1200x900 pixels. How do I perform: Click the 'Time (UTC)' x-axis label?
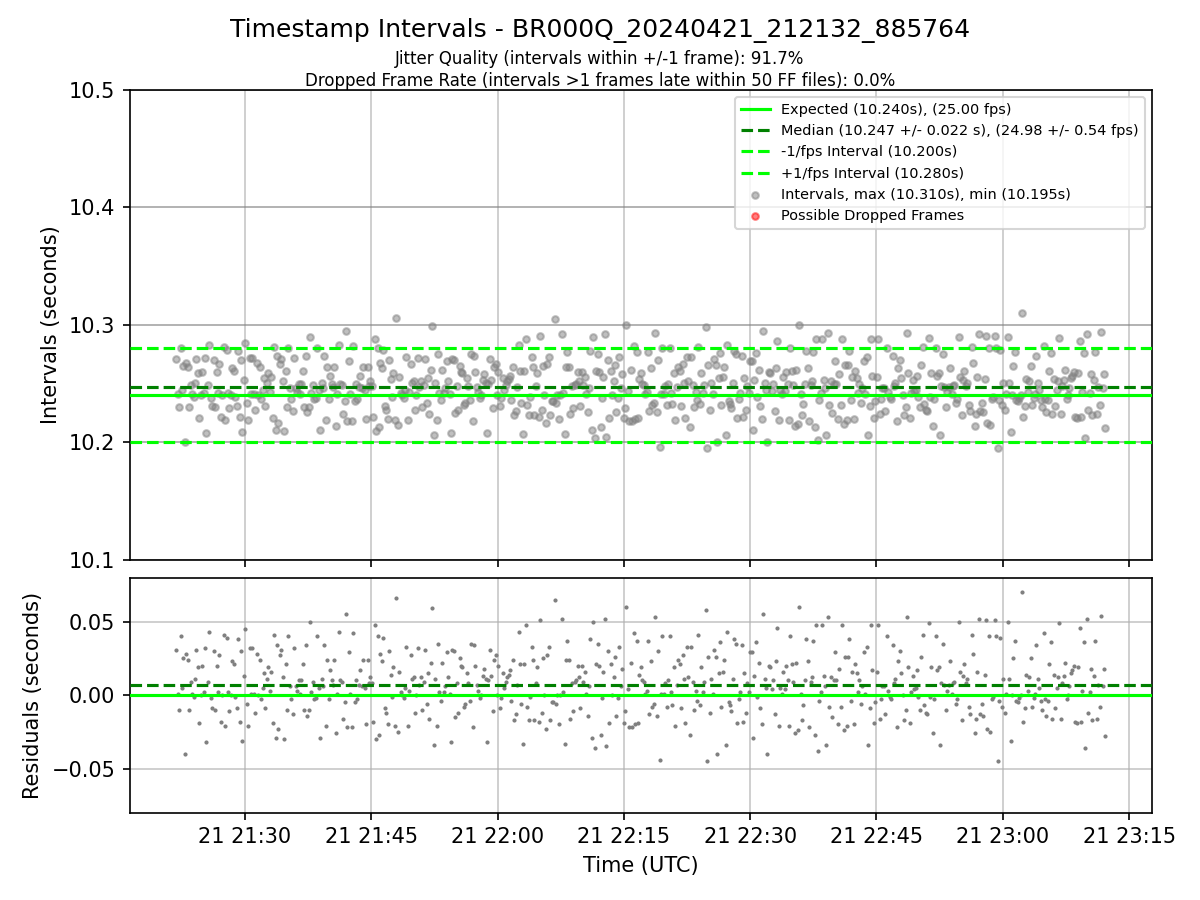(x=641, y=865)
